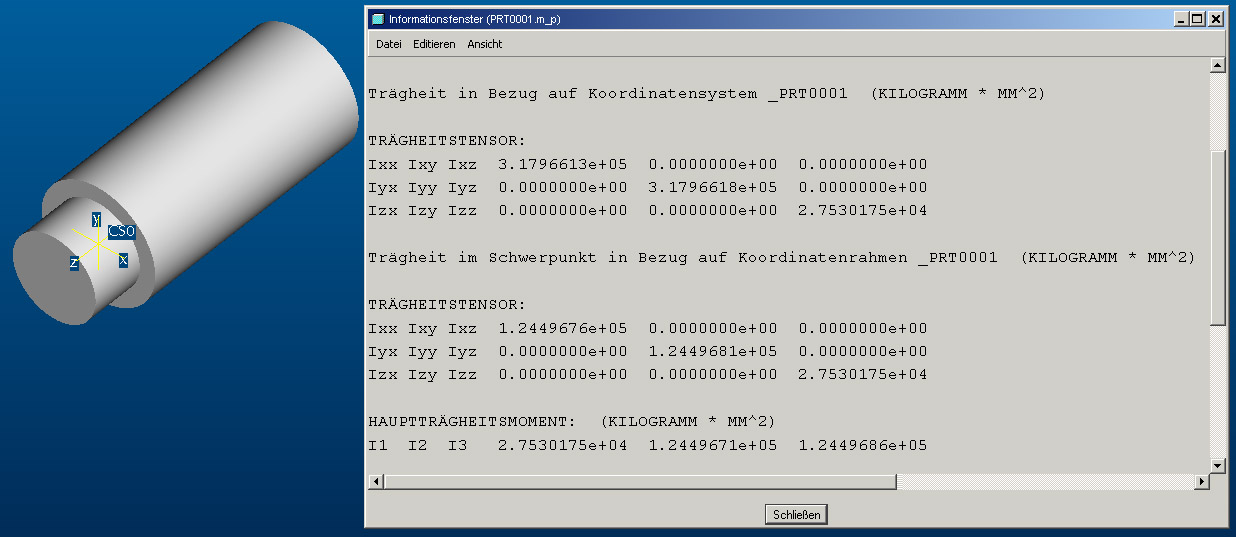Click the Informationsfenster title bar icon
Image resolution: width=1236 pixels, height=537 pixels.
click(377, 18)
